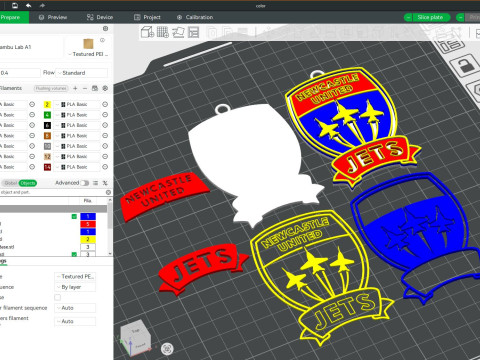Open filament section settings gear icon
The height and width of the screenshot is (360, 480).
coord(105,88)
